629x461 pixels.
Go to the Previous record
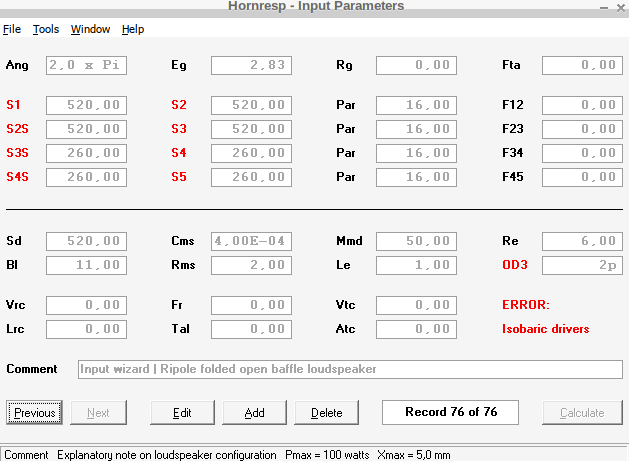click(x=34, y=412)
